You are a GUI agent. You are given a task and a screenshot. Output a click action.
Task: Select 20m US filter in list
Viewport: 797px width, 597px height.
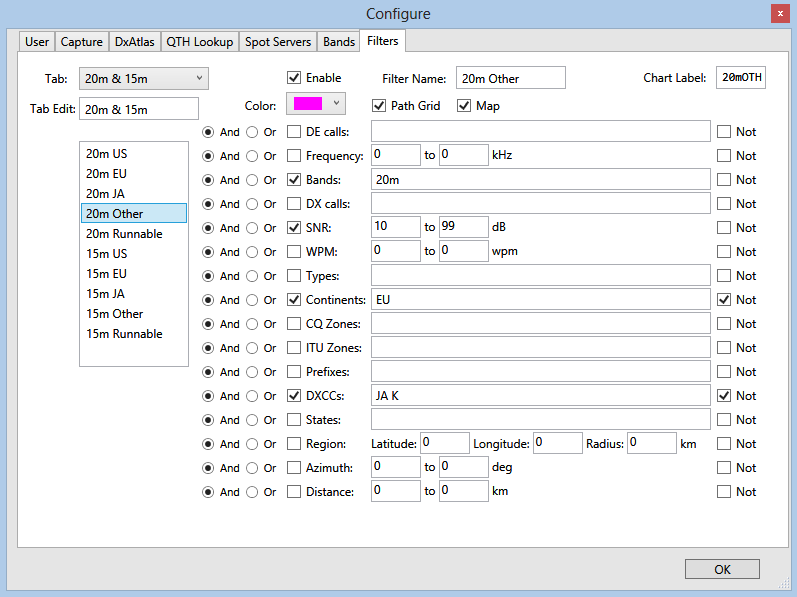[x=134, y=153]
